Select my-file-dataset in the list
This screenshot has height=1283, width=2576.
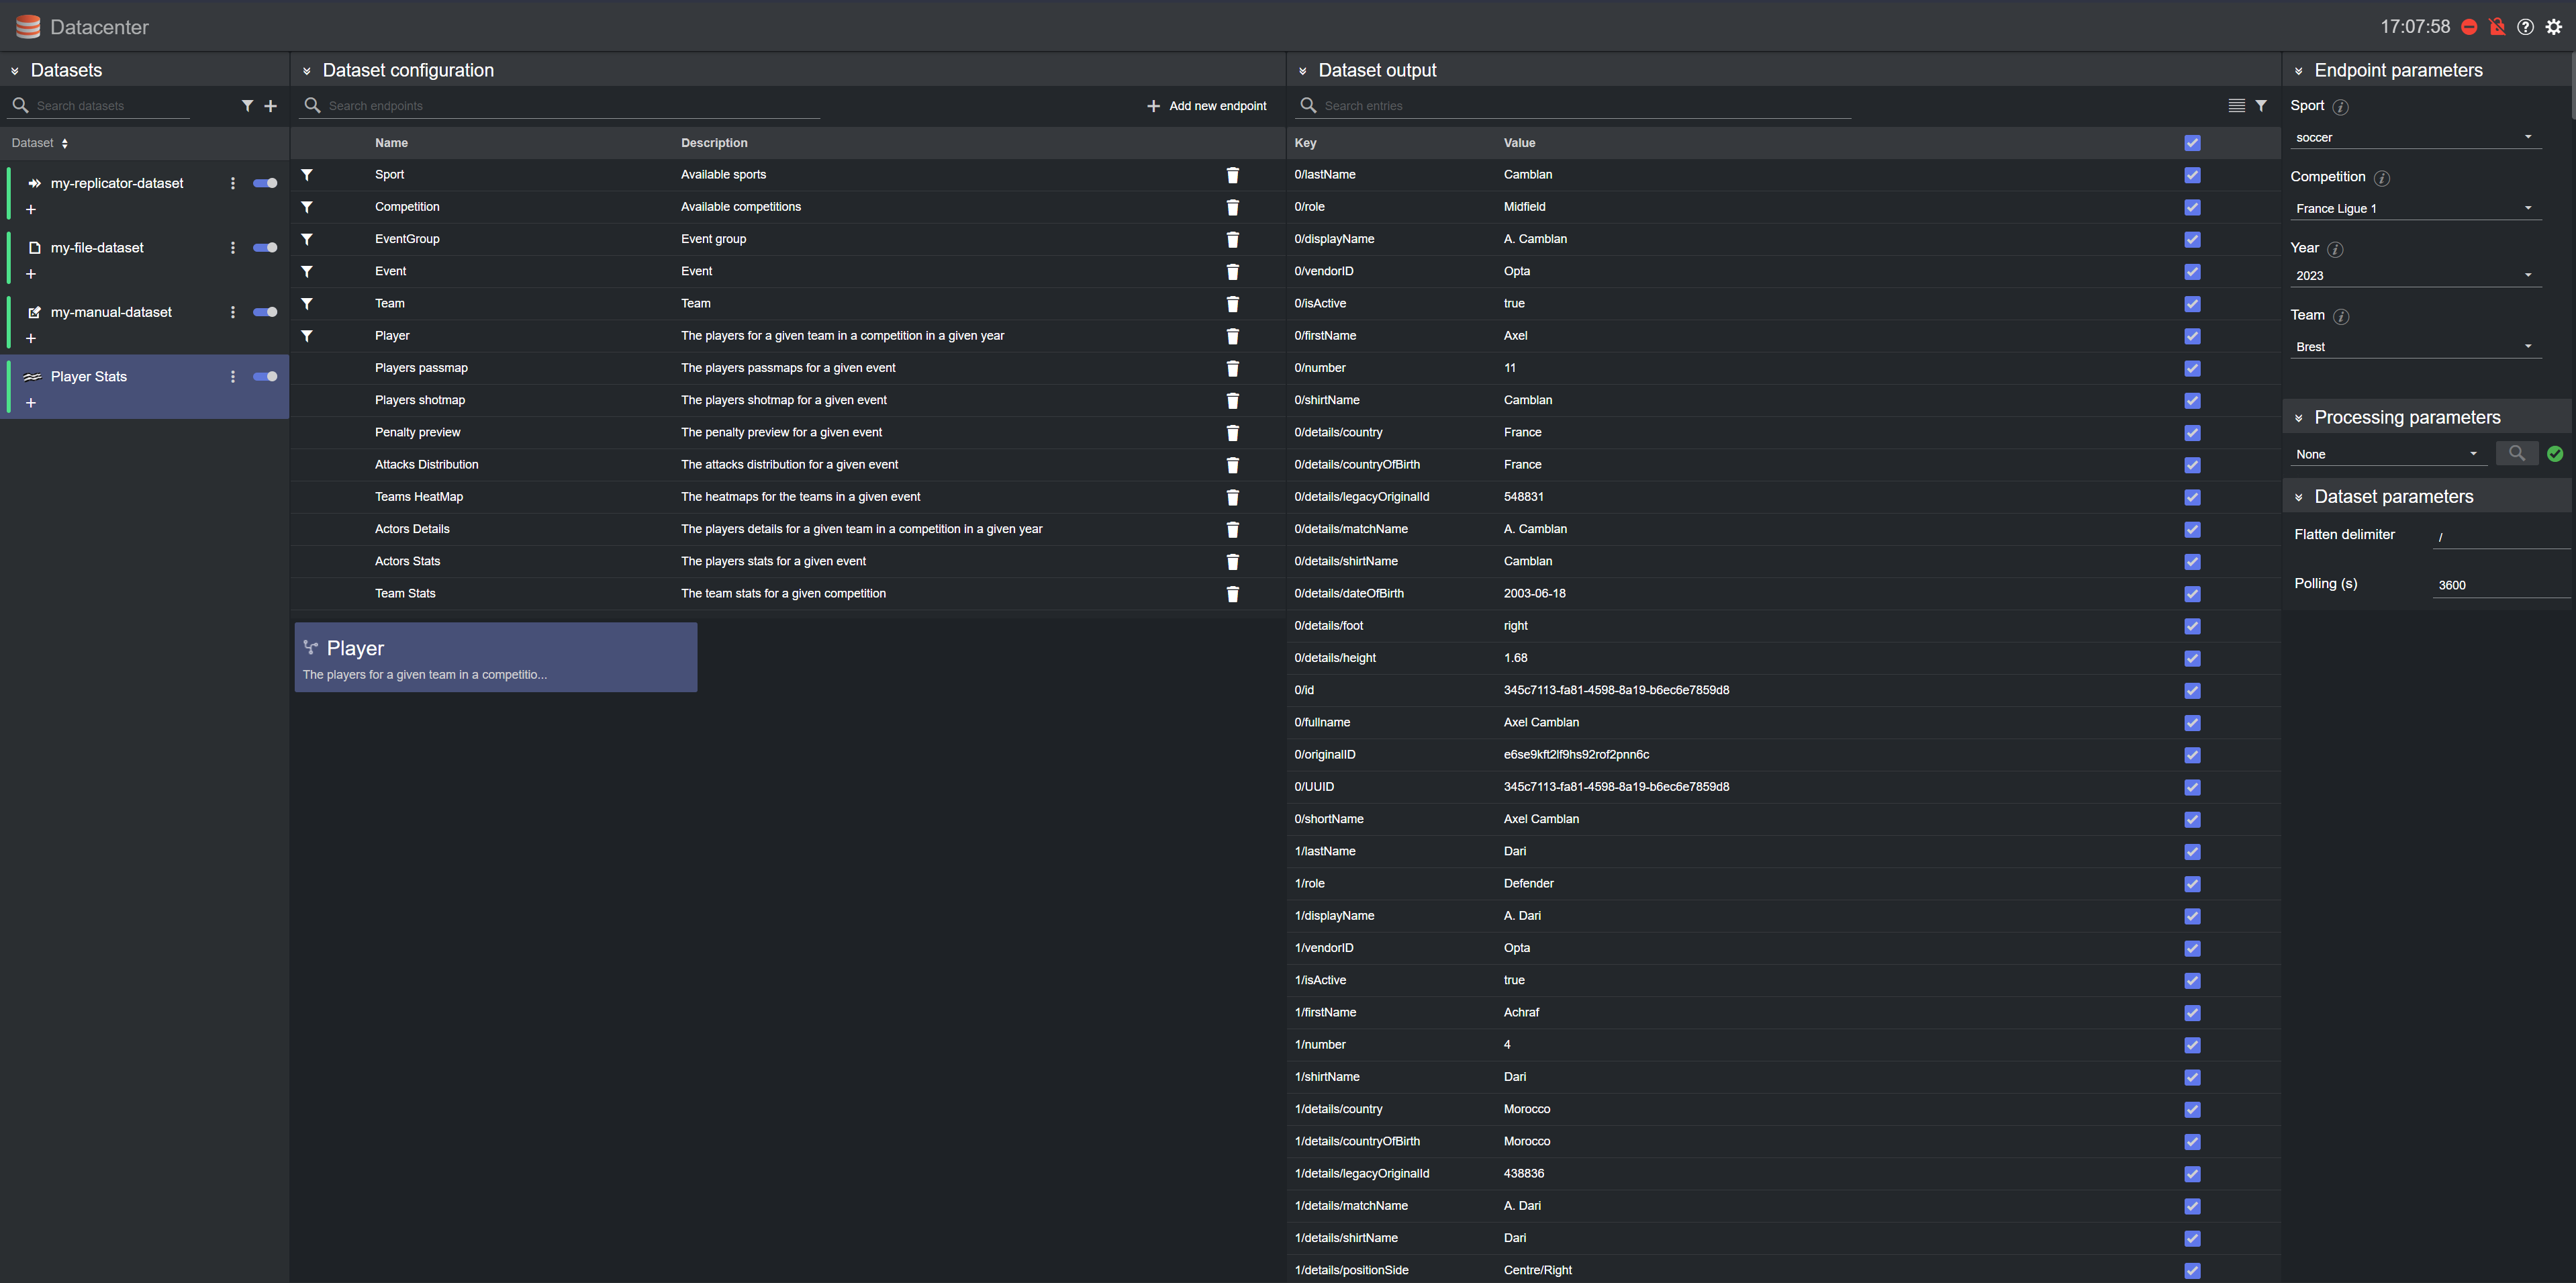coord(97,248)
